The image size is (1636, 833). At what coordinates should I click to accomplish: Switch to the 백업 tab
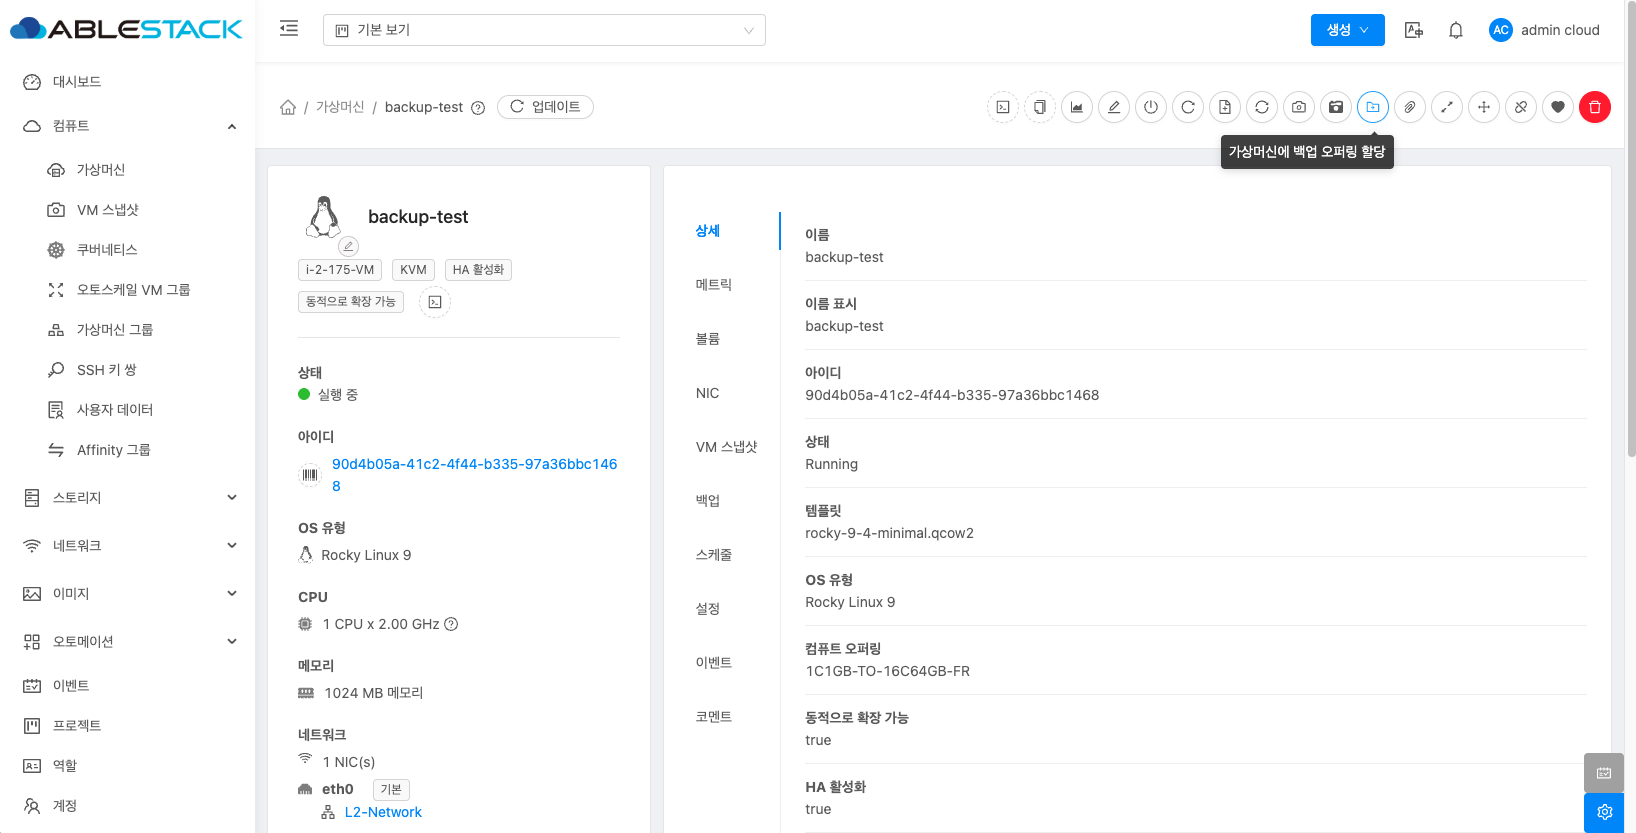(x=708, y=500)
